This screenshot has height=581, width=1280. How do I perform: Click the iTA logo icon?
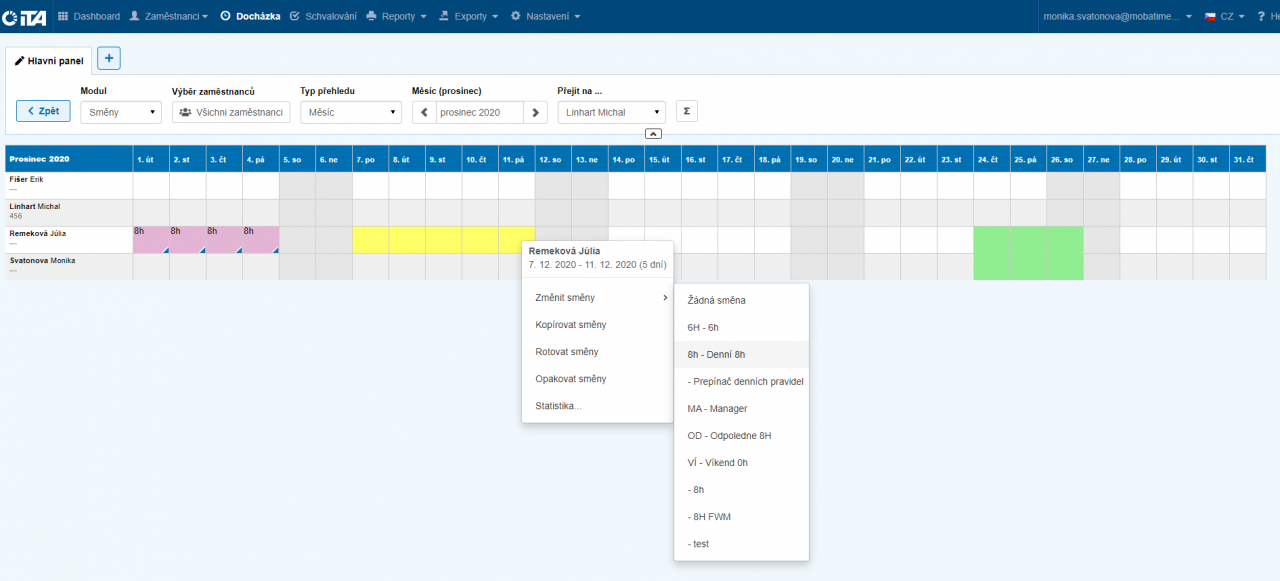point(24,17)
